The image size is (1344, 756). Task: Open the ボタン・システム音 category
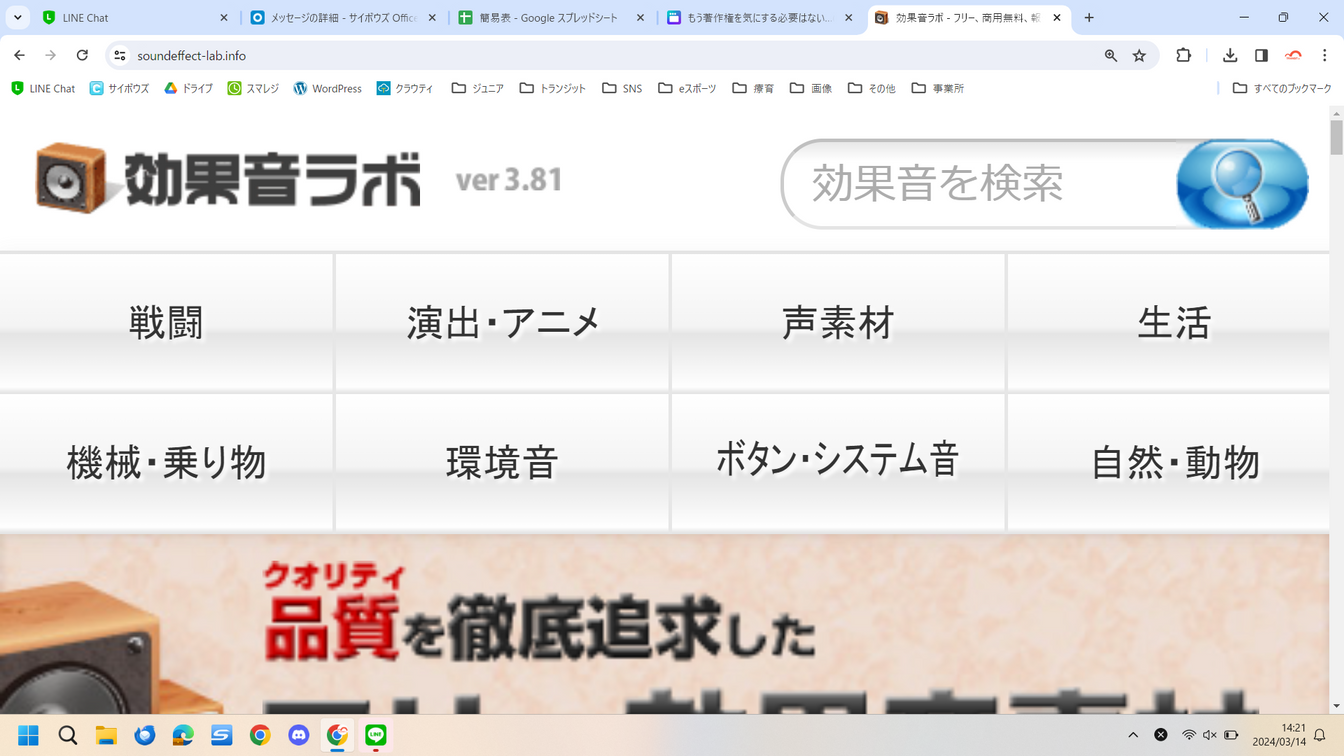pyautogui.click(x=838, y=461)
